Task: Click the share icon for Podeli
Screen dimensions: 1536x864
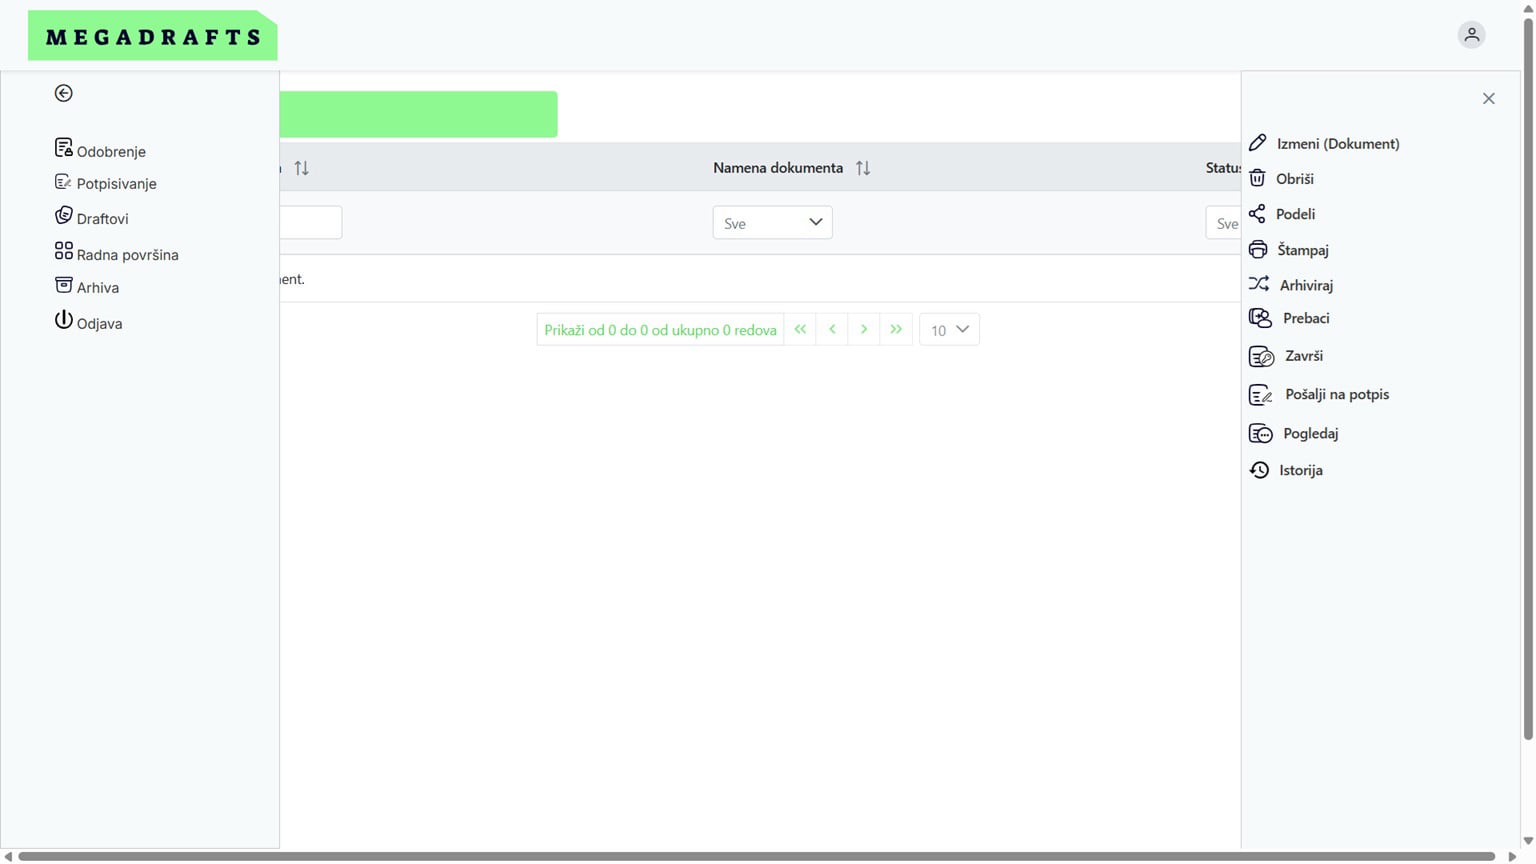Action: (1257, 214)
